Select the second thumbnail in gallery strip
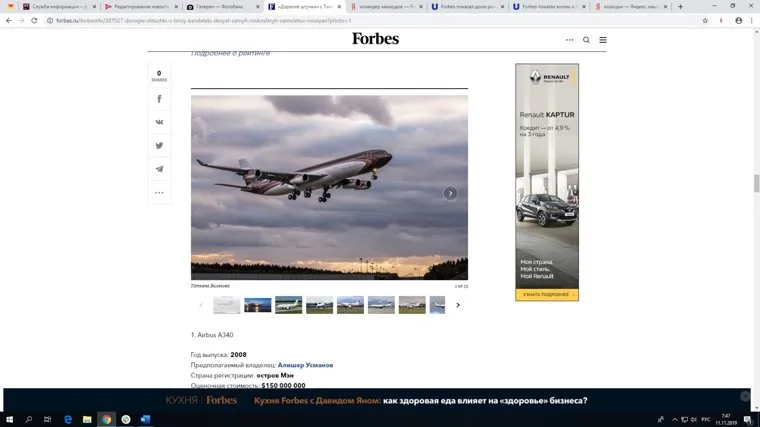The image size is (760, 427). click(257, 305)
